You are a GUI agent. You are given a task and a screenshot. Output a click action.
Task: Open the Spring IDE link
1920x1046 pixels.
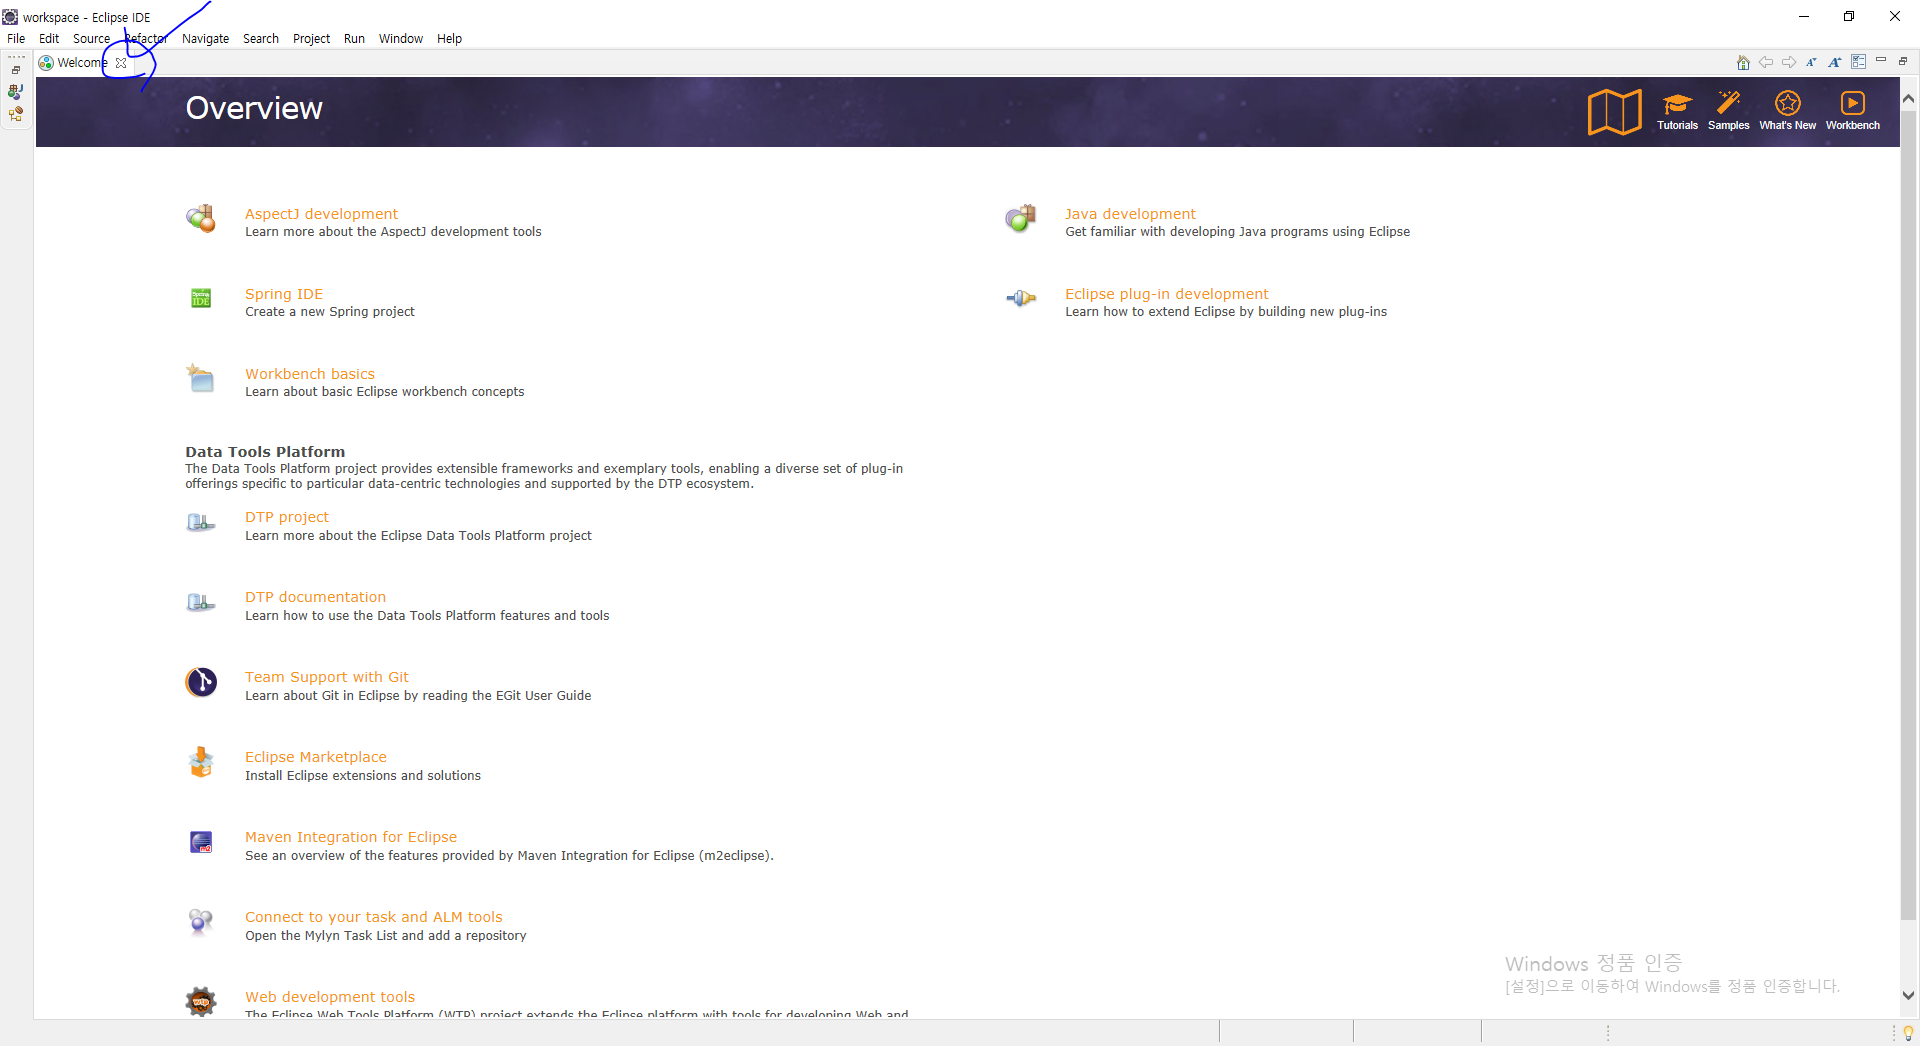[284, 294]
